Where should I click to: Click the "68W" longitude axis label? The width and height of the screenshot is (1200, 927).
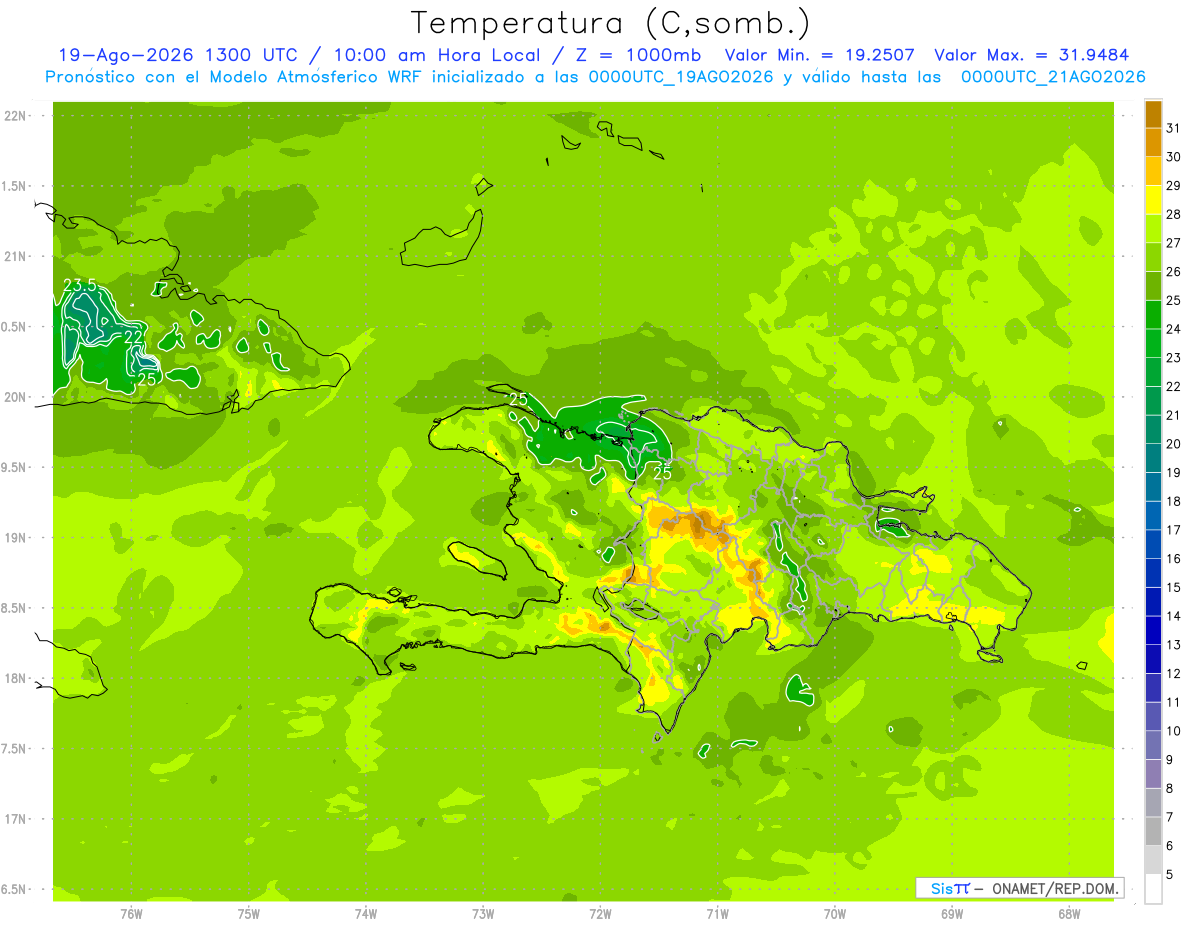[x=1068, y=914]
